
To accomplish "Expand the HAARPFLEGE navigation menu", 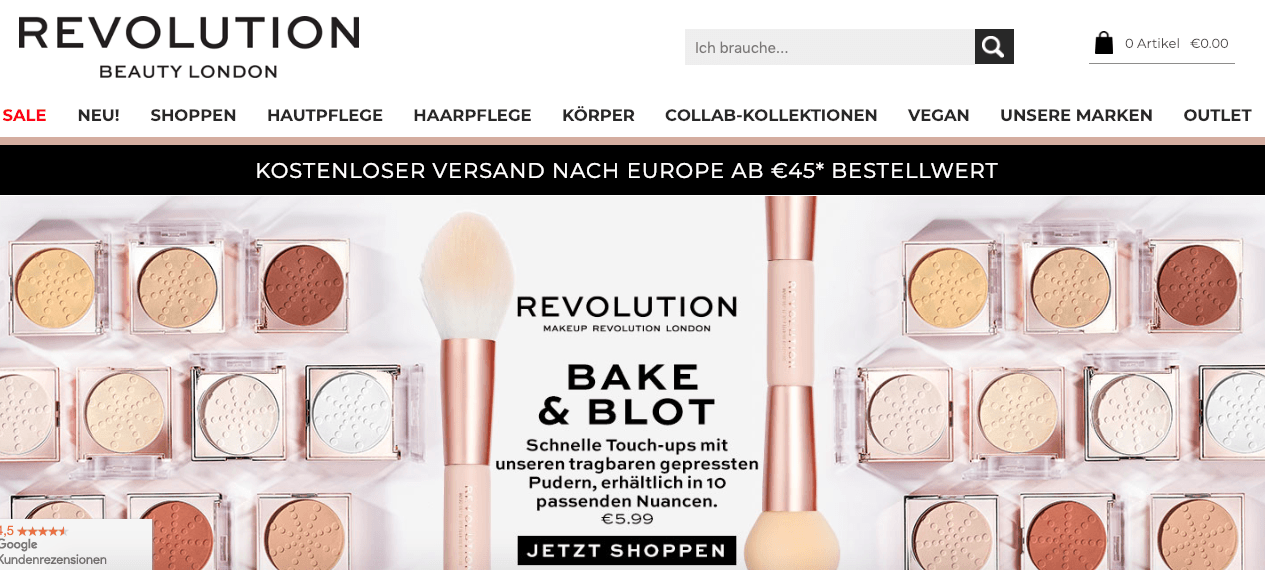I will point(472,115).
